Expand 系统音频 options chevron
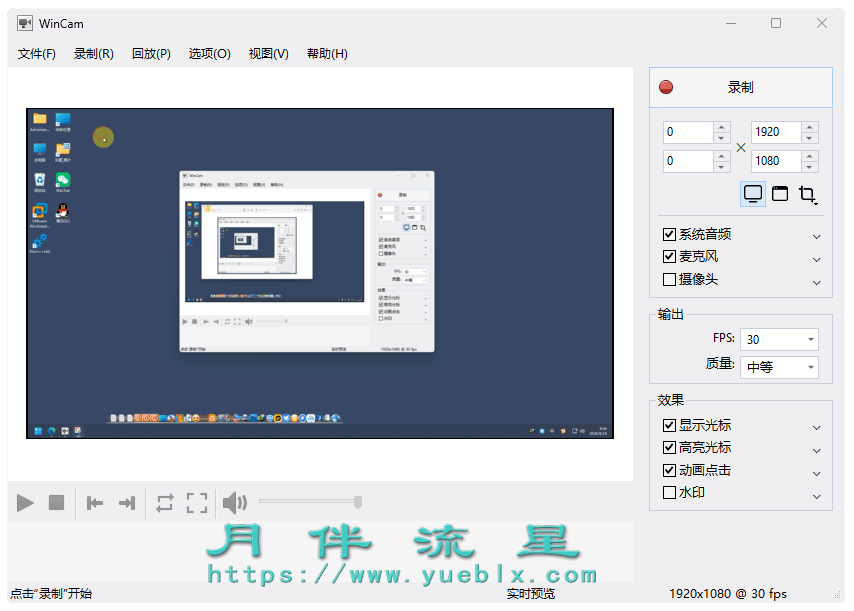The height and width of the screenshot is (611, 854). click(x=816, y=237)
